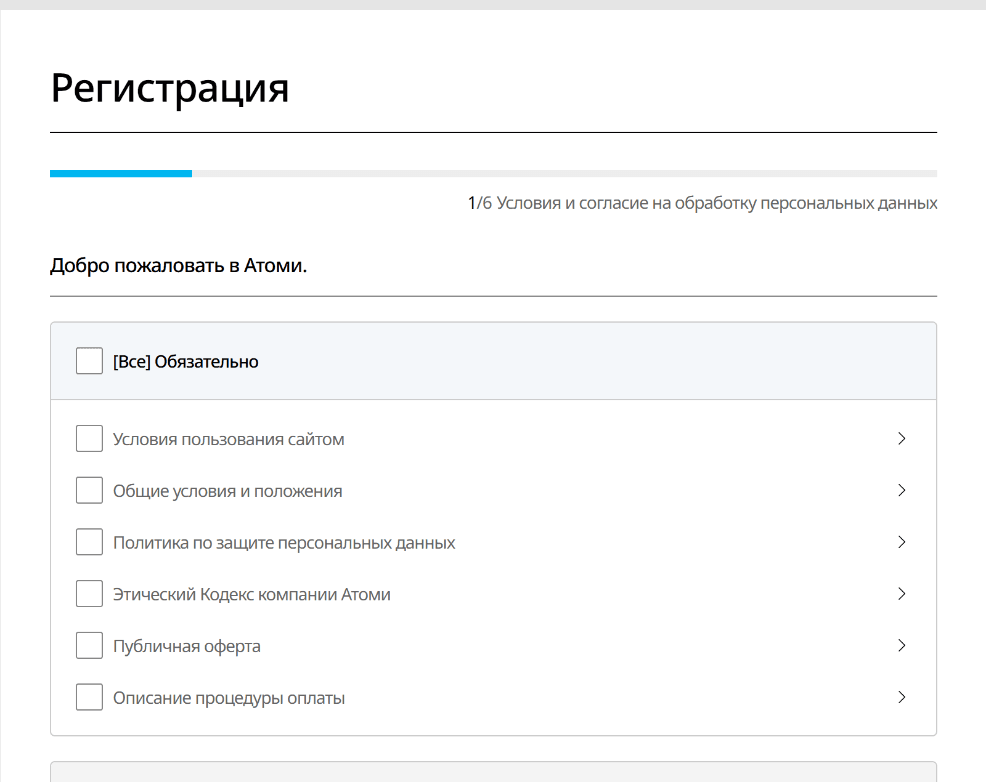Check 'Этический Кодекс компании Атоми' box

[x=89, y=593]
